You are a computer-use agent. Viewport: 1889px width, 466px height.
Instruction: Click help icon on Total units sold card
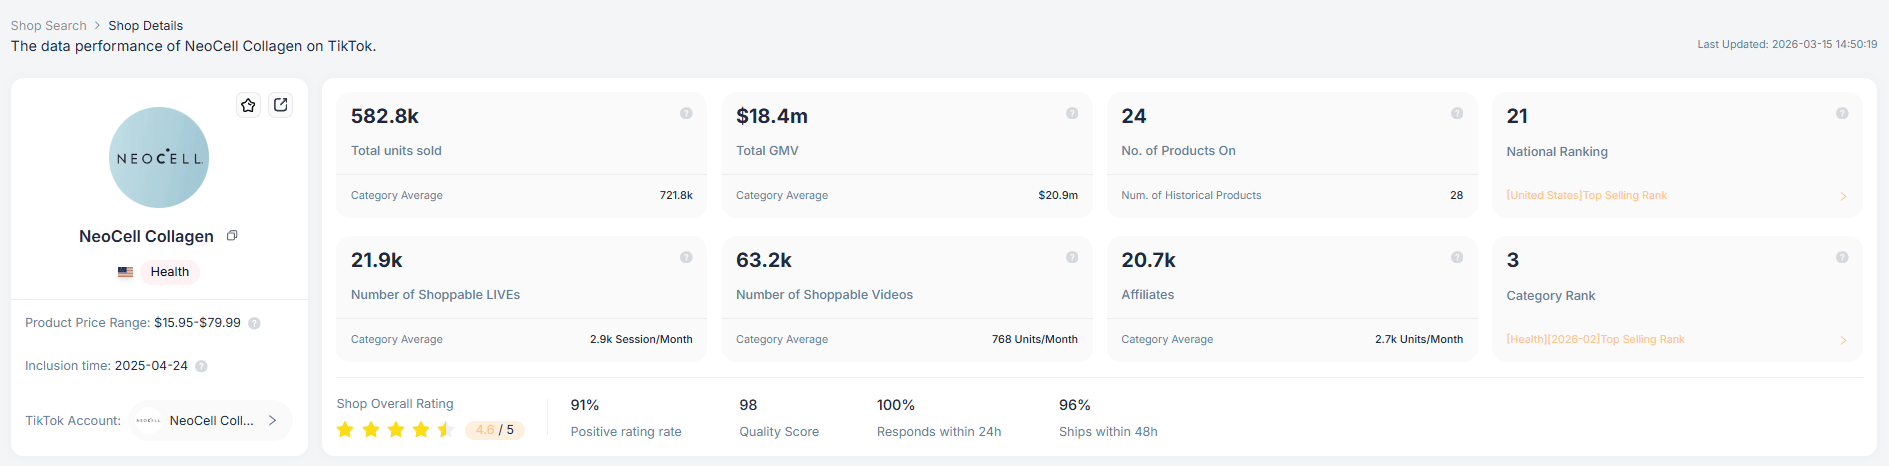686,114
